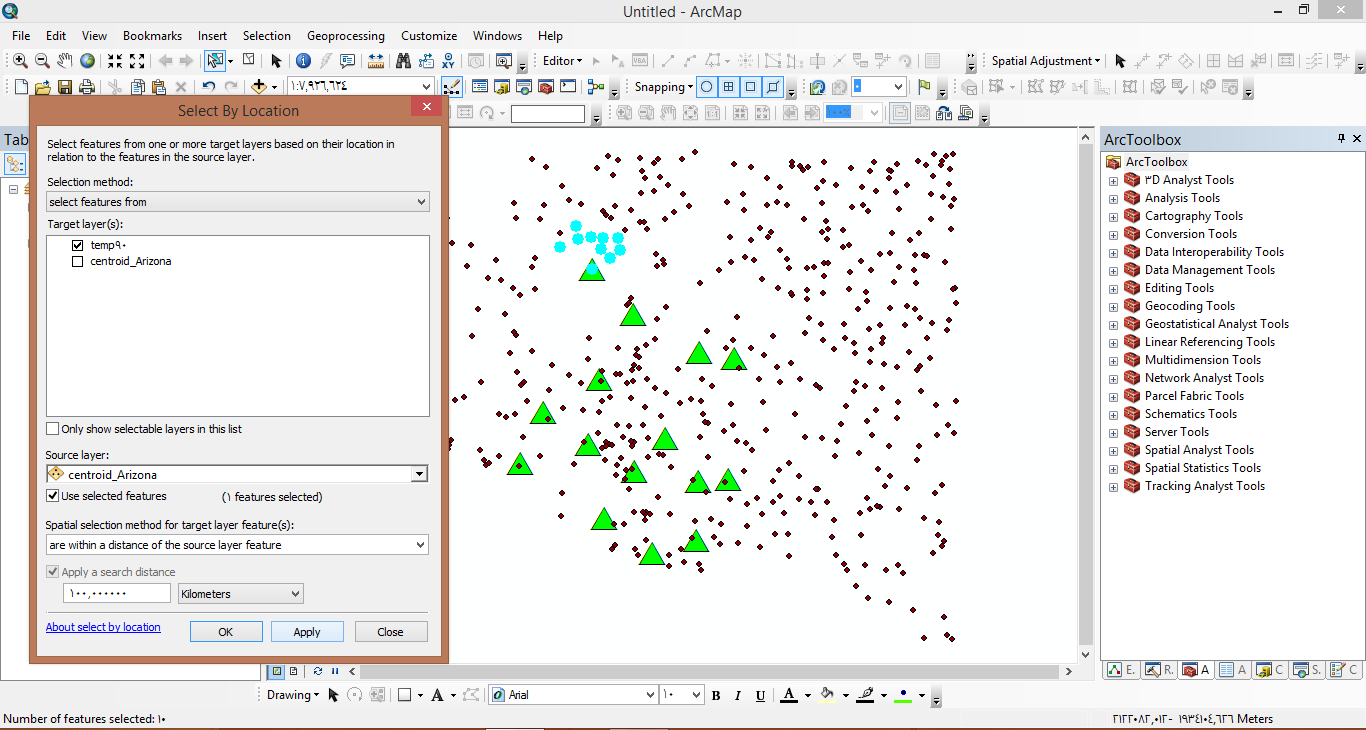Pick the Select Elements arrow tool
The image size is (1366, 730).
coord(277,61)
